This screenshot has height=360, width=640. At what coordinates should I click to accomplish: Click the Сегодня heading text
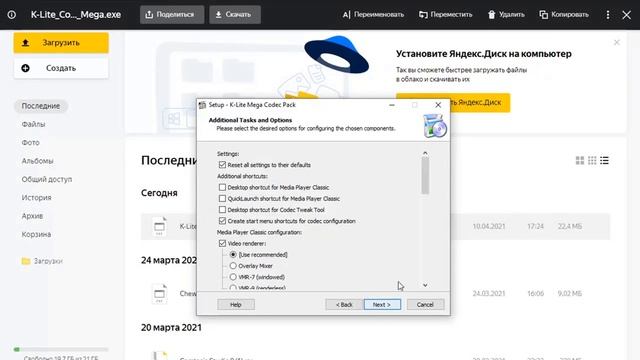[x=159, y=193]
